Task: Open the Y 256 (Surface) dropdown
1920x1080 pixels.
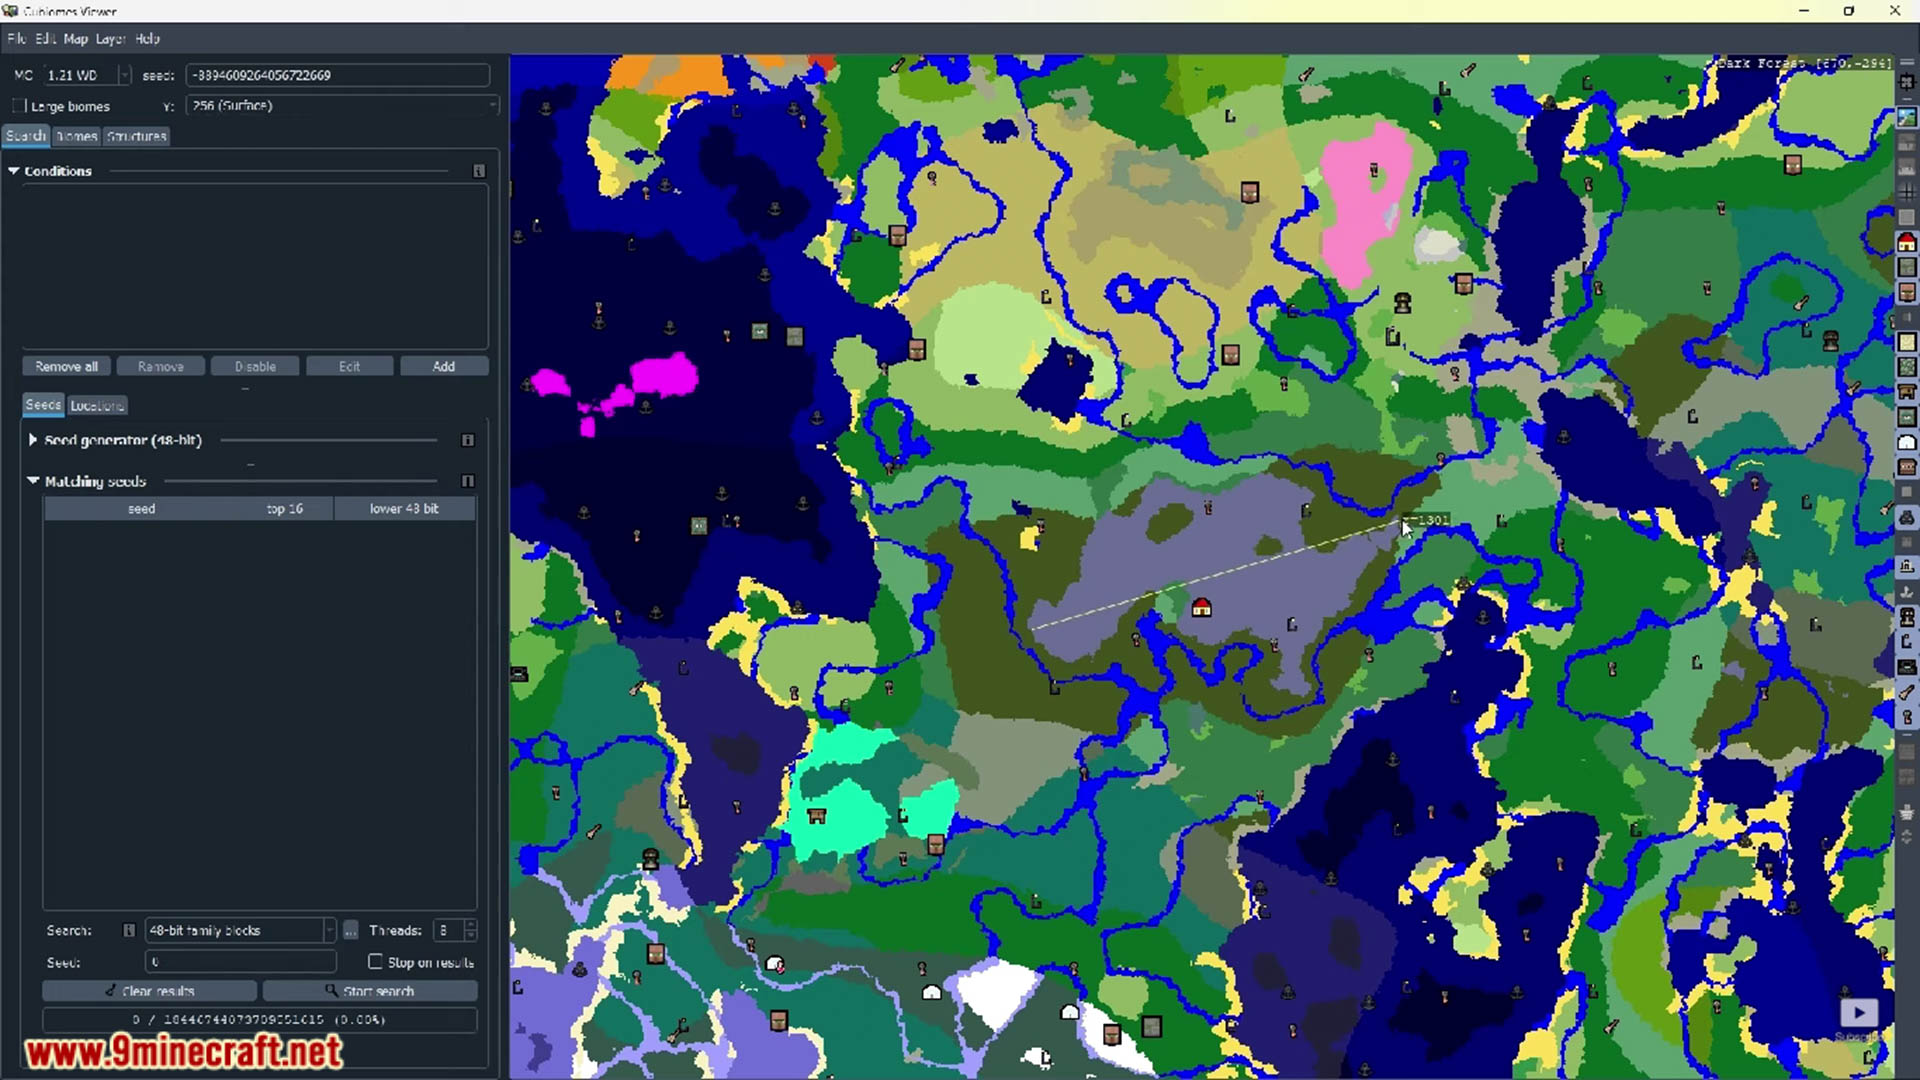Action: point(342,105)
